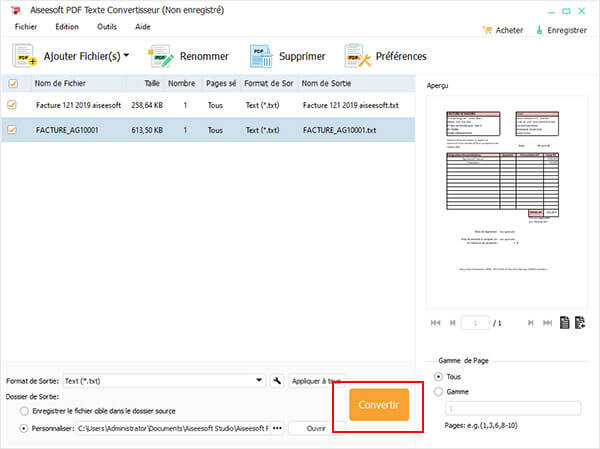Click the document view icon below preview
Image resolution: width=600 pixels, height=449 pixels.
click(564, 323)
